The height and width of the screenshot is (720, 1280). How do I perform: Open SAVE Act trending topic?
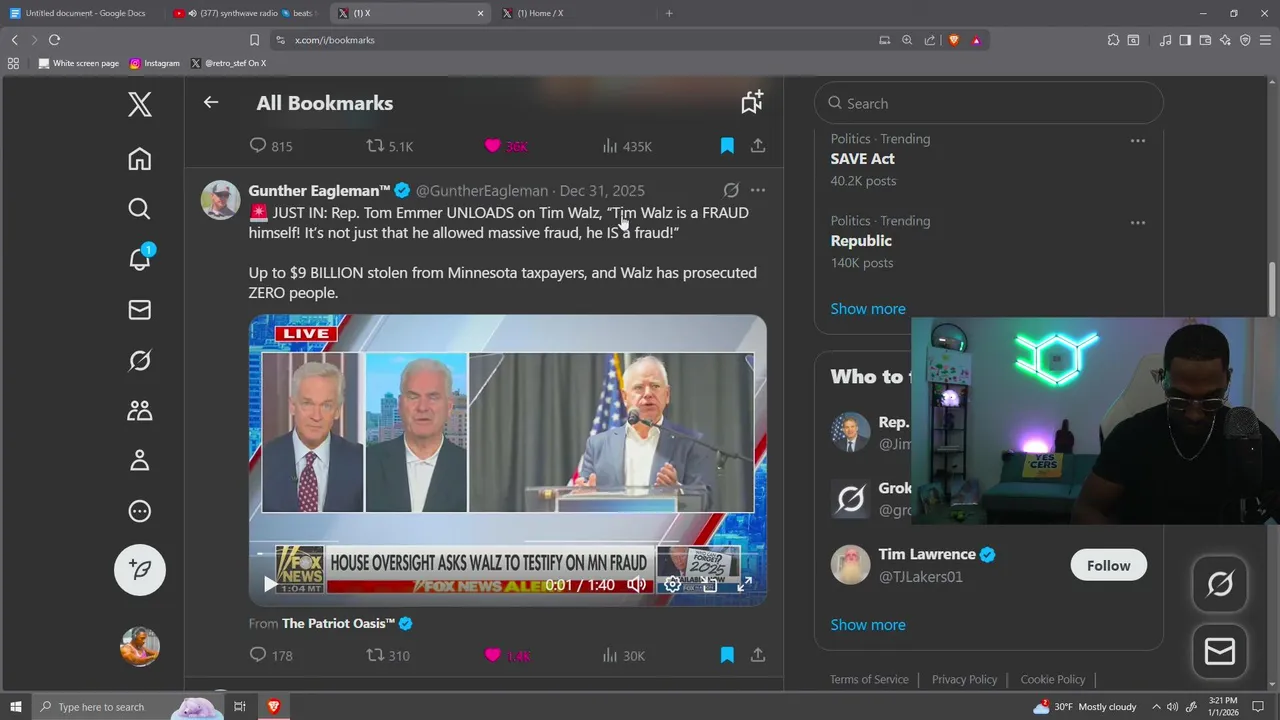pos(862,159)
